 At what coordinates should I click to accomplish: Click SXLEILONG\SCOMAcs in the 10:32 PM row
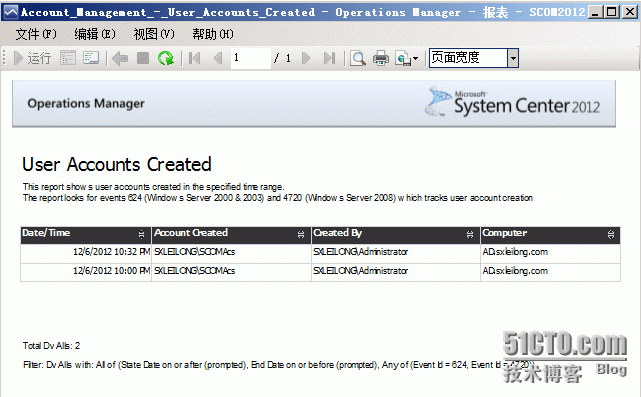[195, 252]
